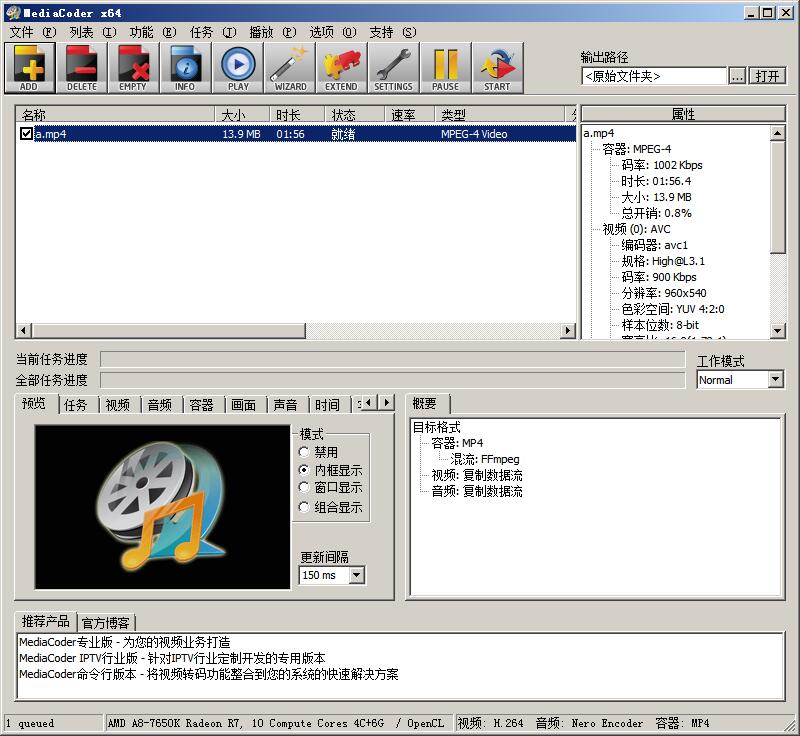Open the EXTEND plugins icon
This screenshot has height=736, width=800.
coord(342,68)
